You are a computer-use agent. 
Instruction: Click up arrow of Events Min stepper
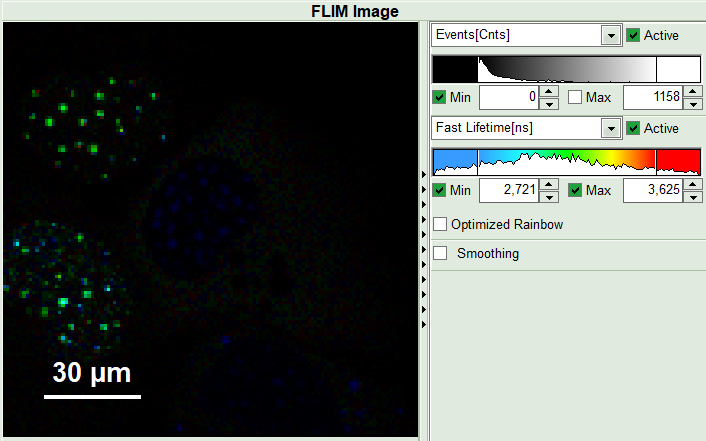[549, 92]
